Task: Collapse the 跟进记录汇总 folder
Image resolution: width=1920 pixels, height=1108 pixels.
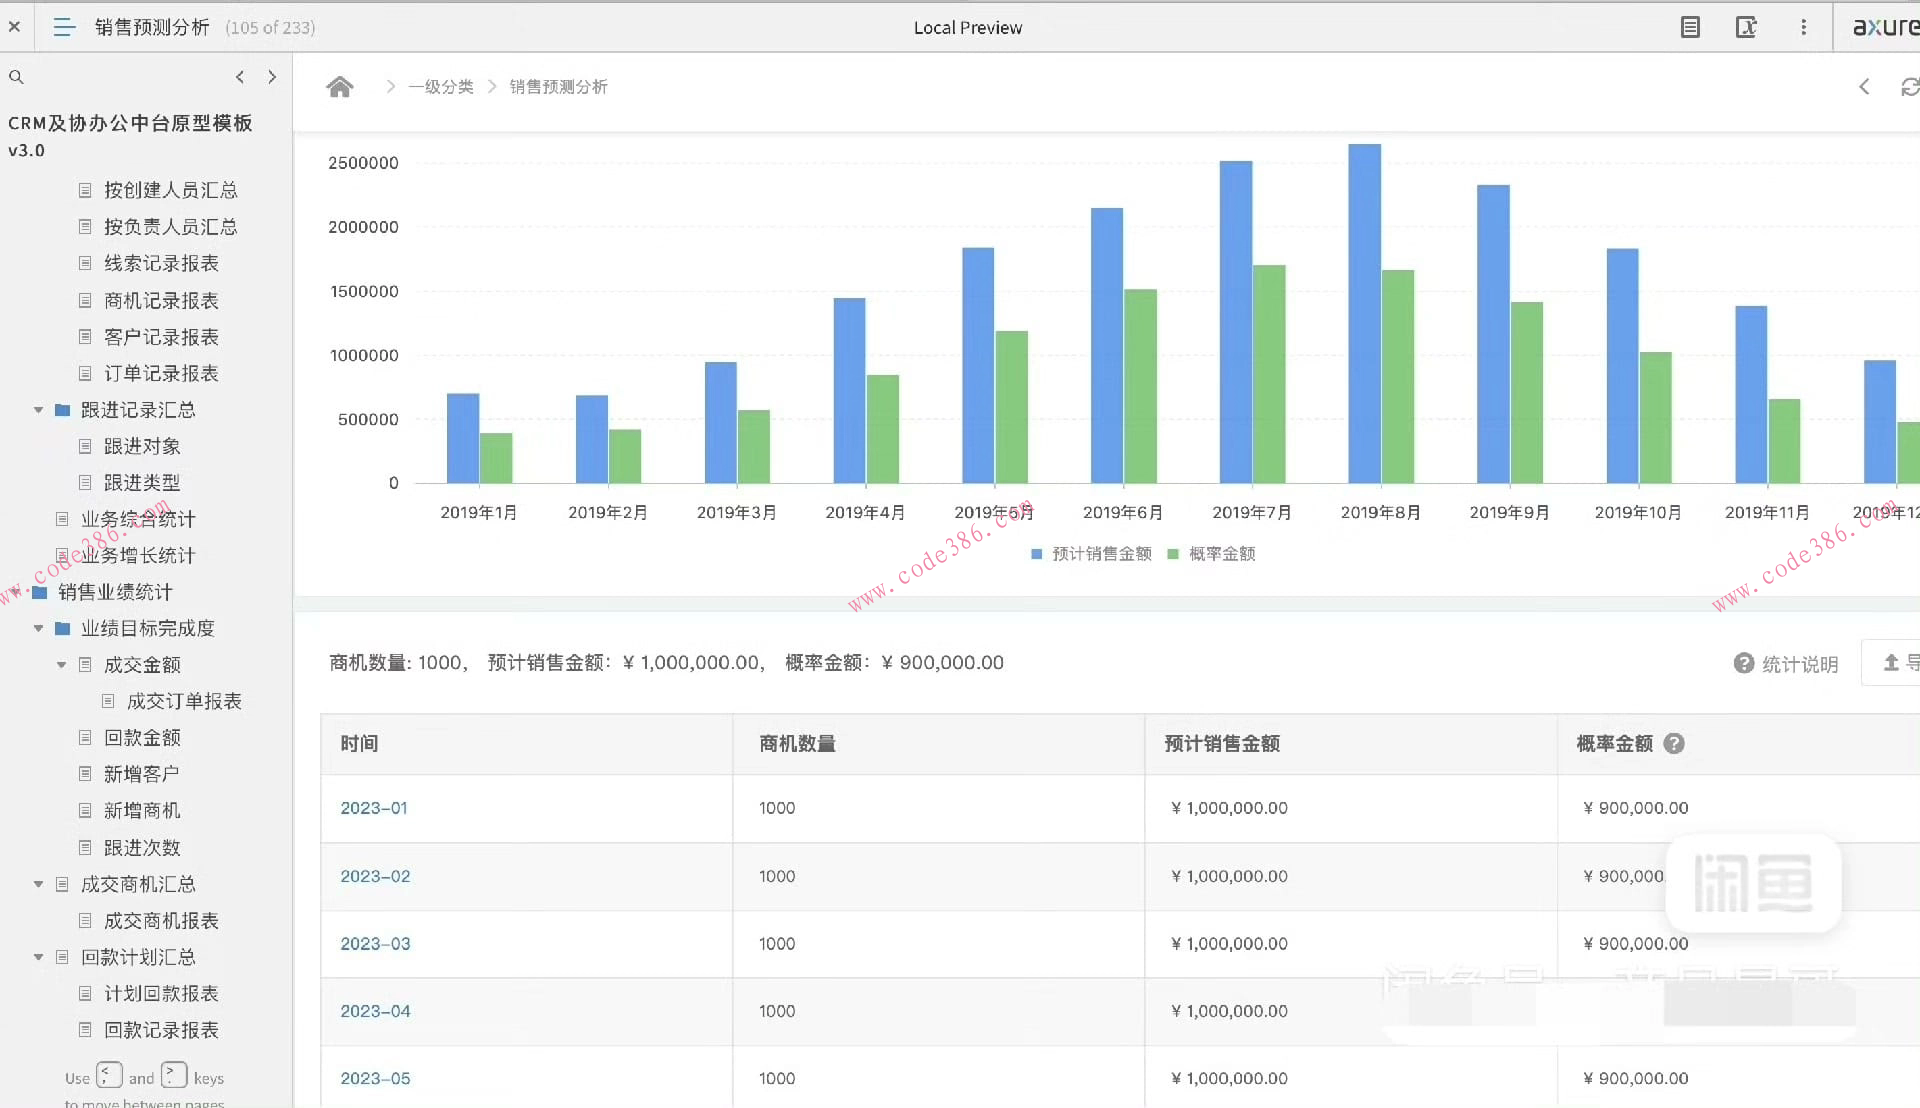Action: (x=38, y=410)
